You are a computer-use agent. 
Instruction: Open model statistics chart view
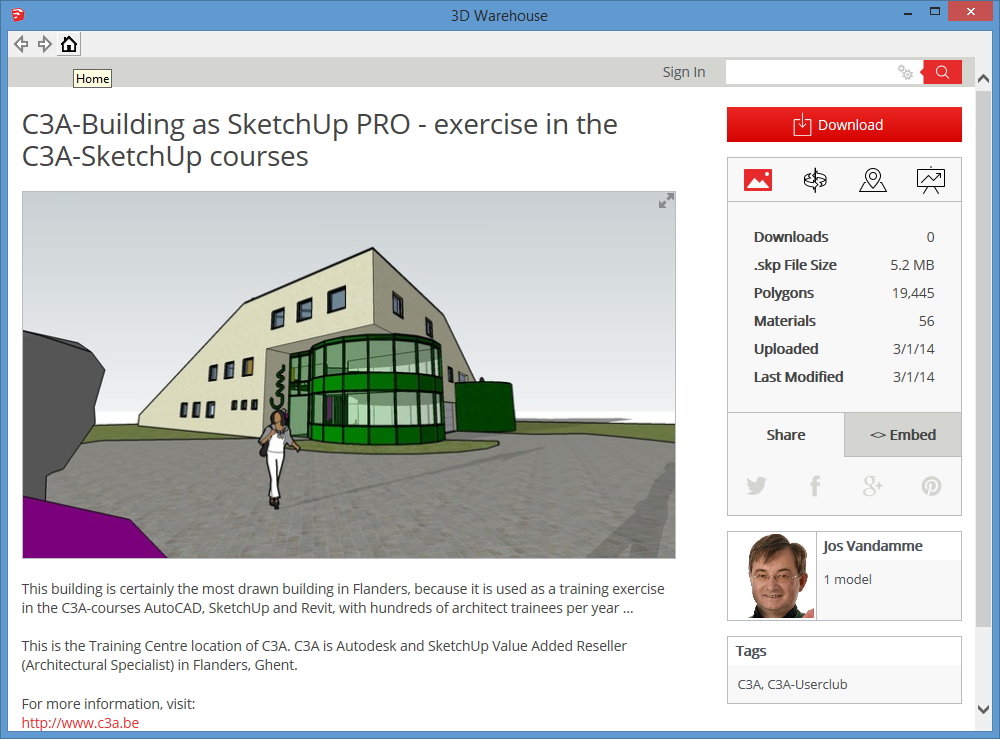930,180
